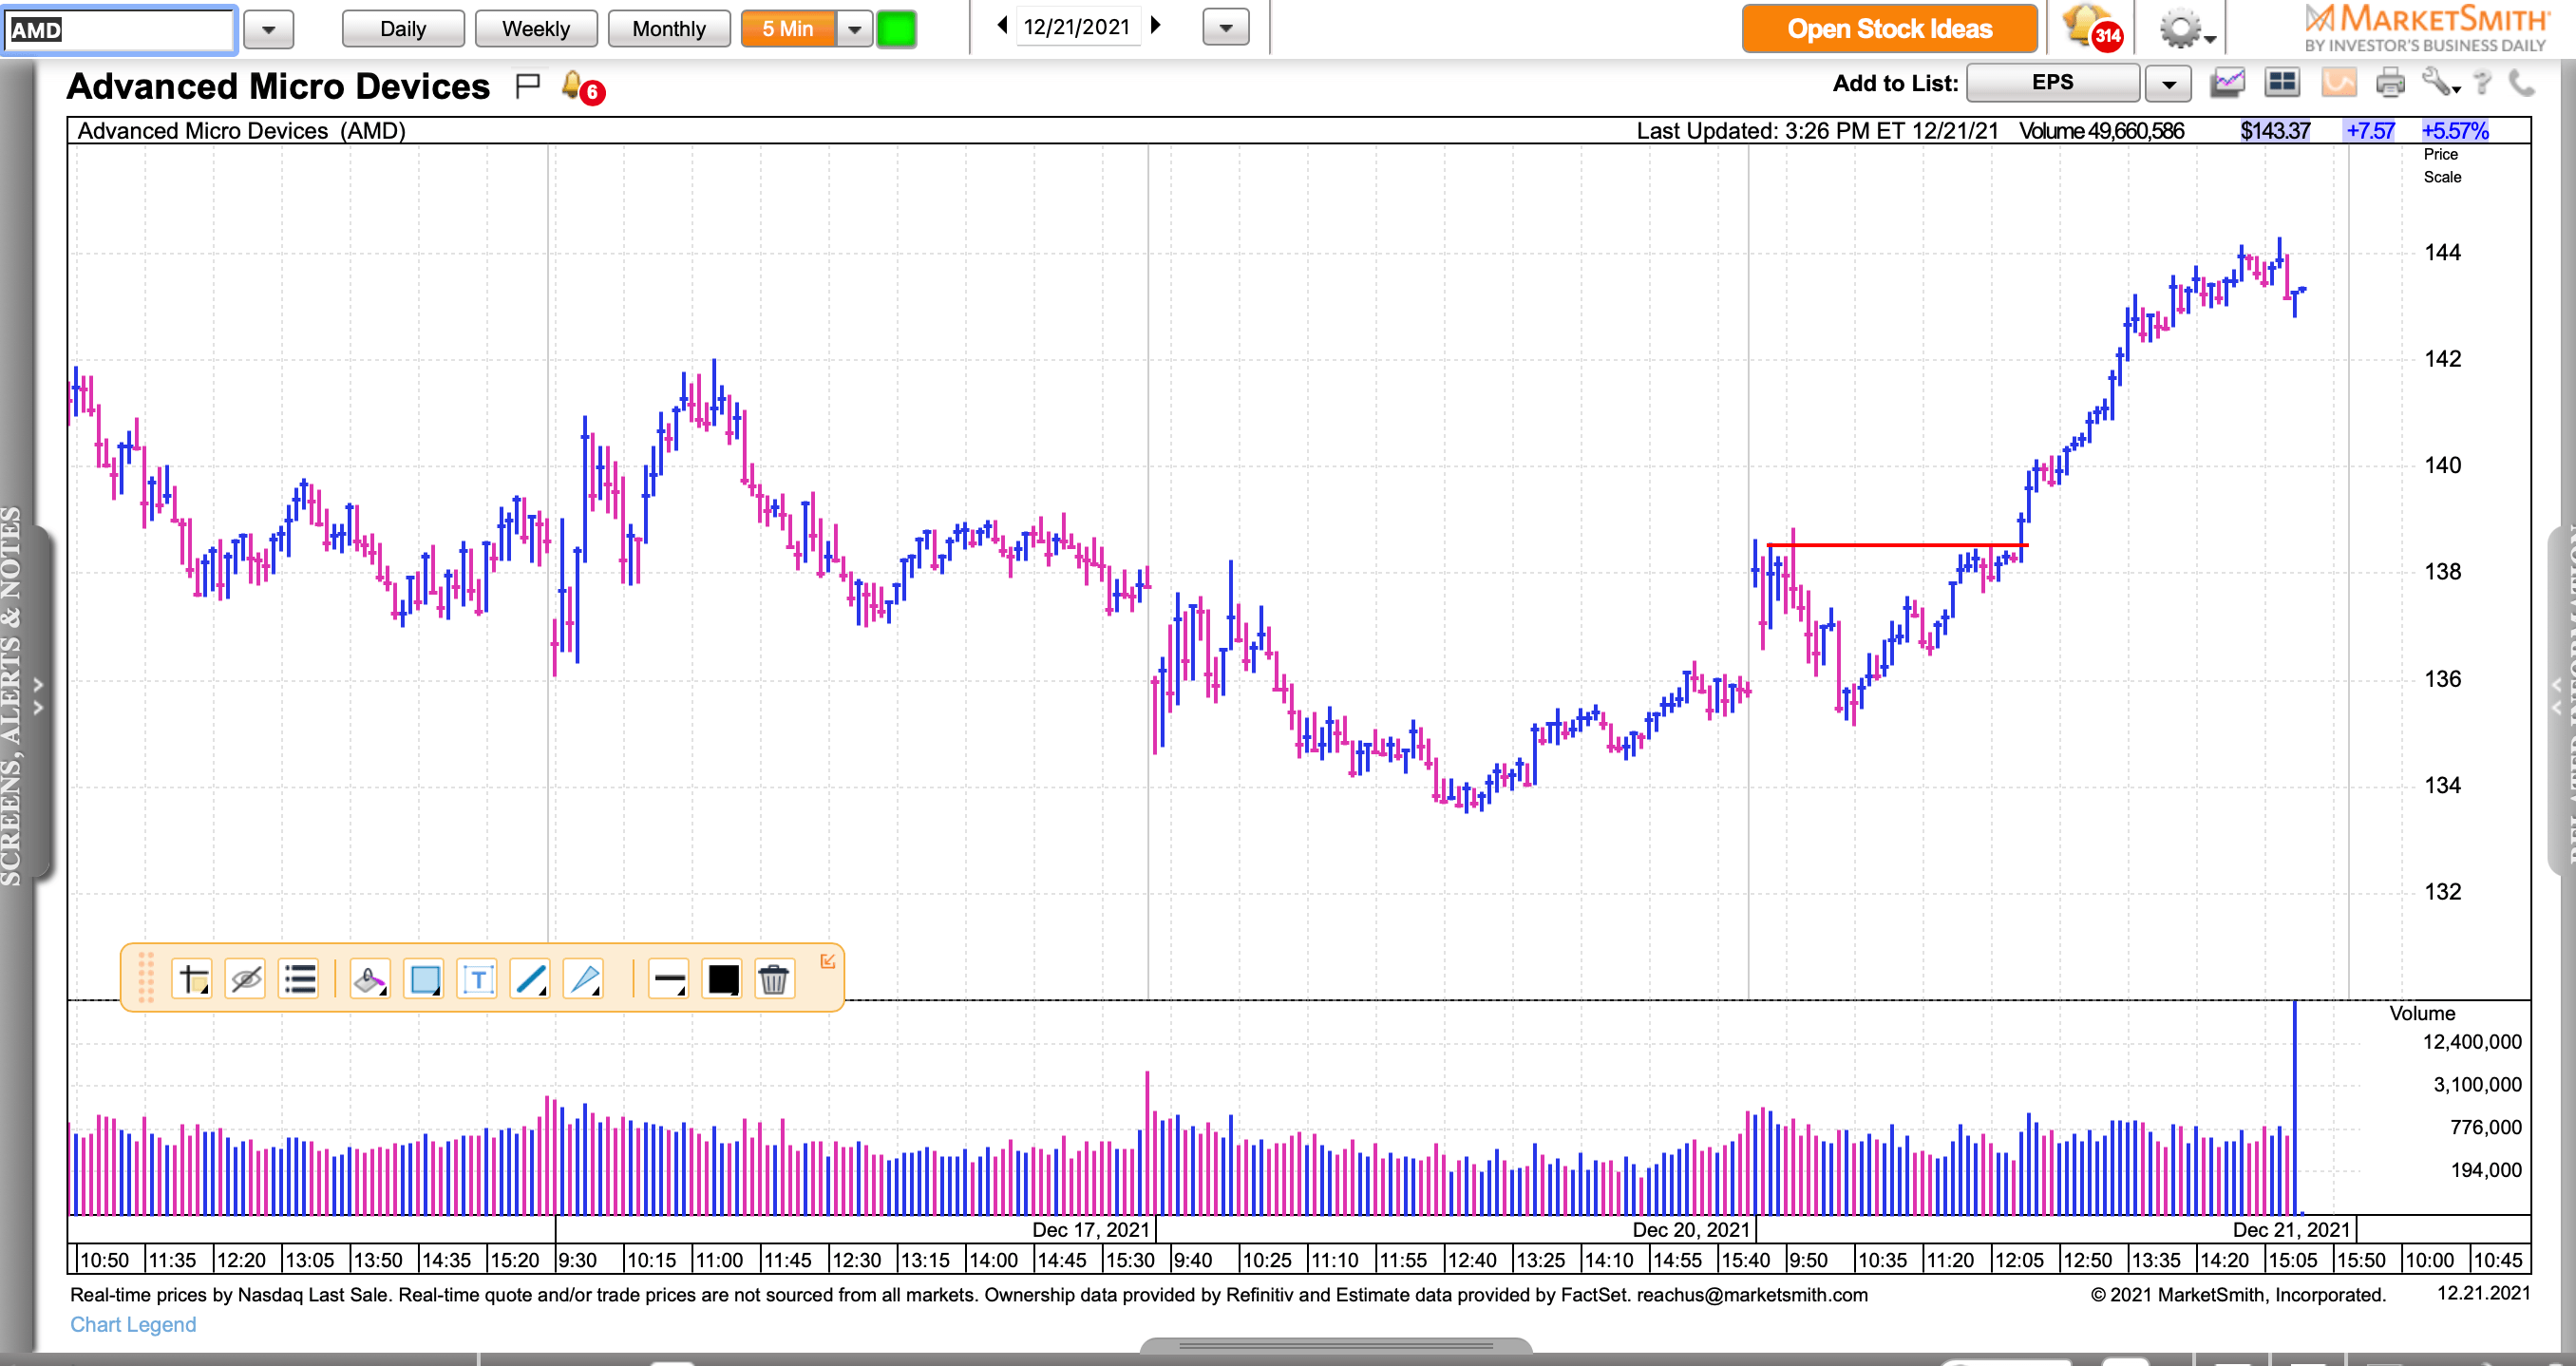Select the crosshair cursor drawing tool
Viewport: 2576px width, 1366px height.
click(193, 979)
